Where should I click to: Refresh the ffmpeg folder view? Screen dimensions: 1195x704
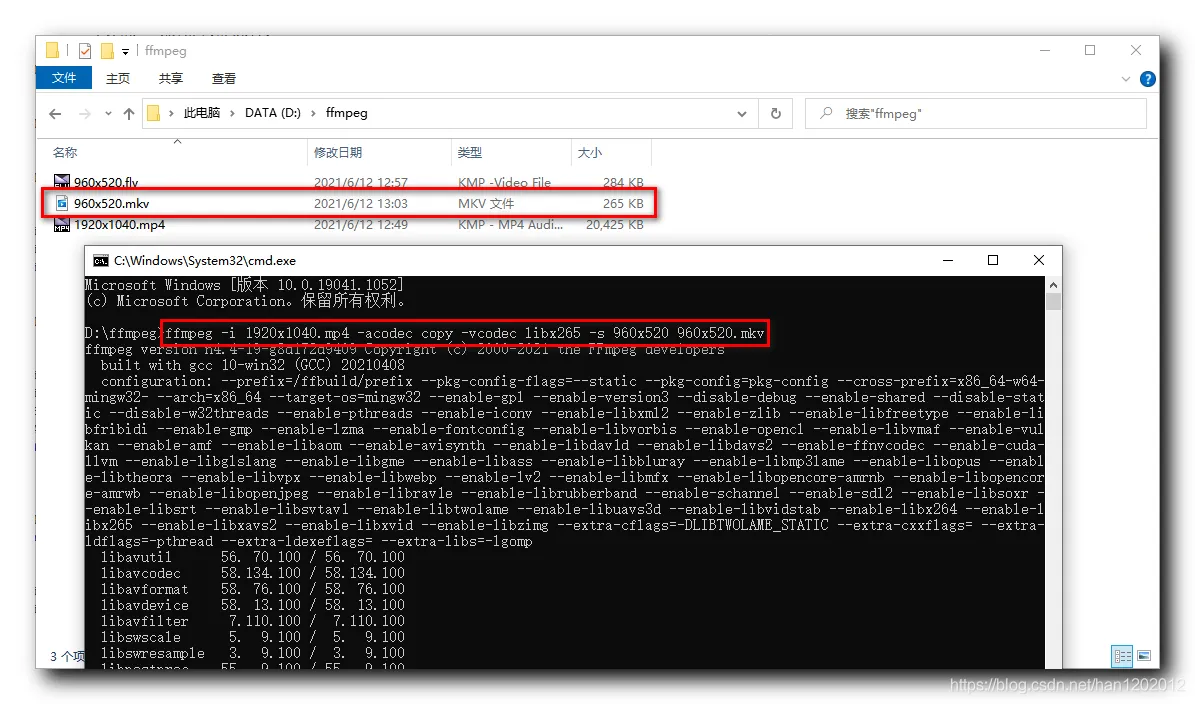point(776,114)
